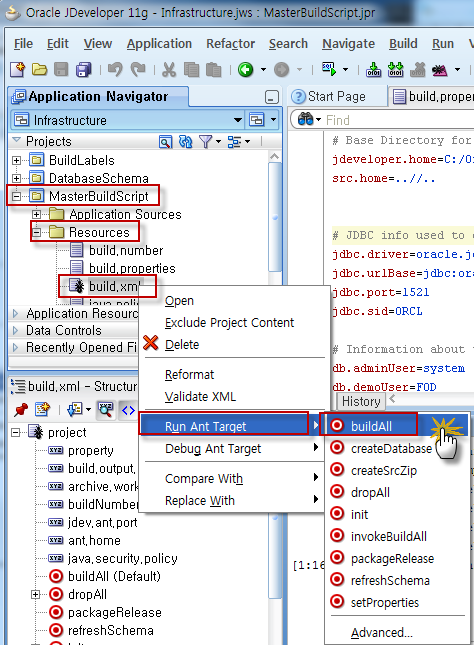Image resolution: width=474 pixels, height=645 pixels.
Task: Click the Rebuild project toolbar icon
Action: coord(395,70)
